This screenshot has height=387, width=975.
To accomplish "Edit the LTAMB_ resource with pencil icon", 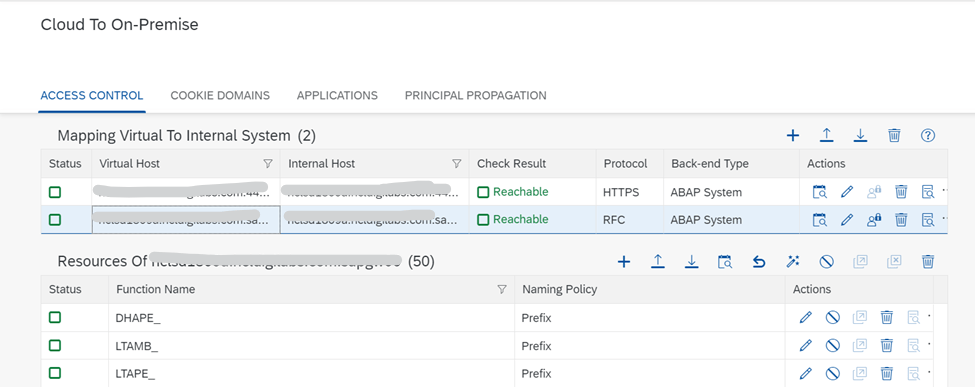I will click(805, 345).
